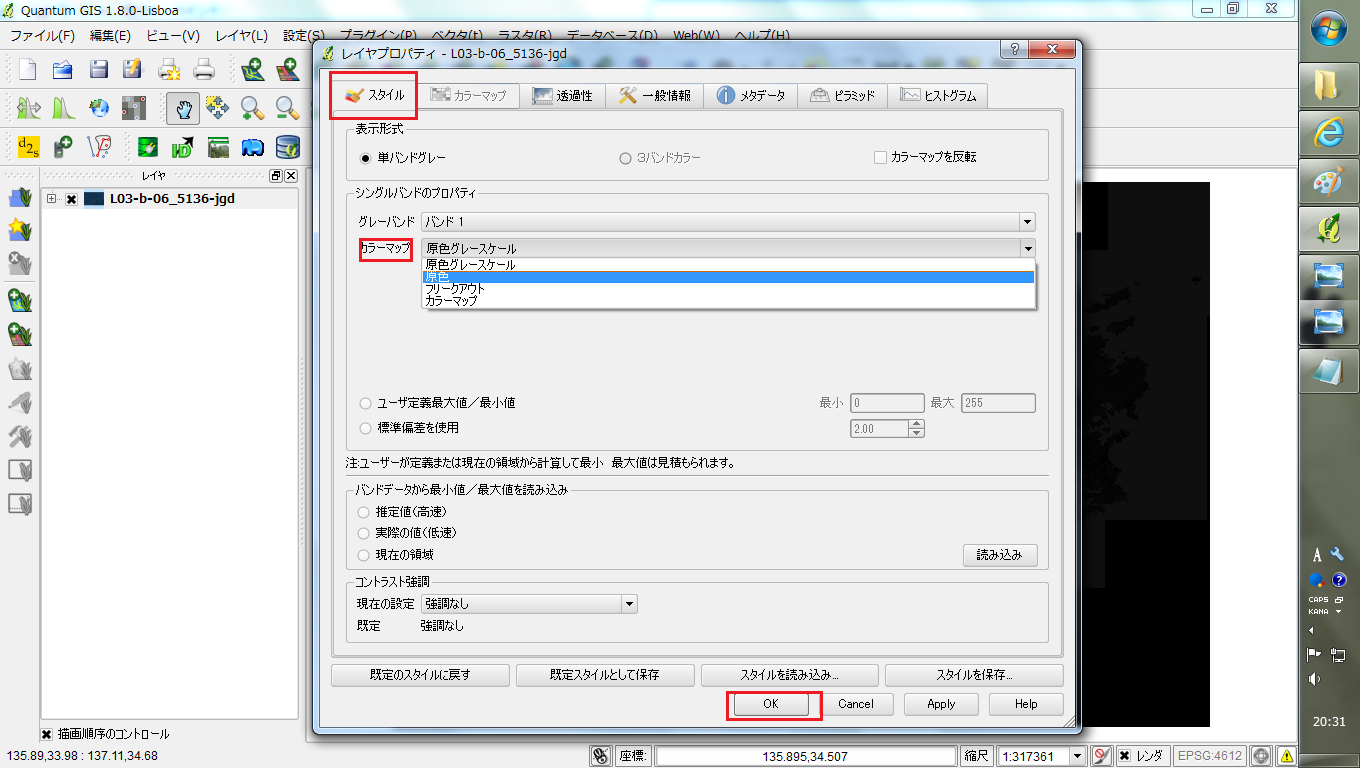Toggle visibility checkbox of L03-b-06_5136-jgd layer
This screenshot has width=1360, height=768.
point(72,199)
